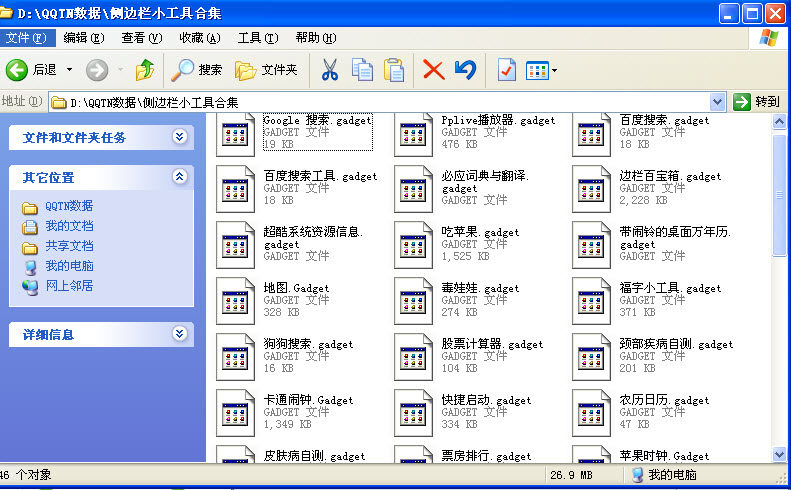
Task: Open the 查看(V) menu
Action: click(x=142, y=38)
